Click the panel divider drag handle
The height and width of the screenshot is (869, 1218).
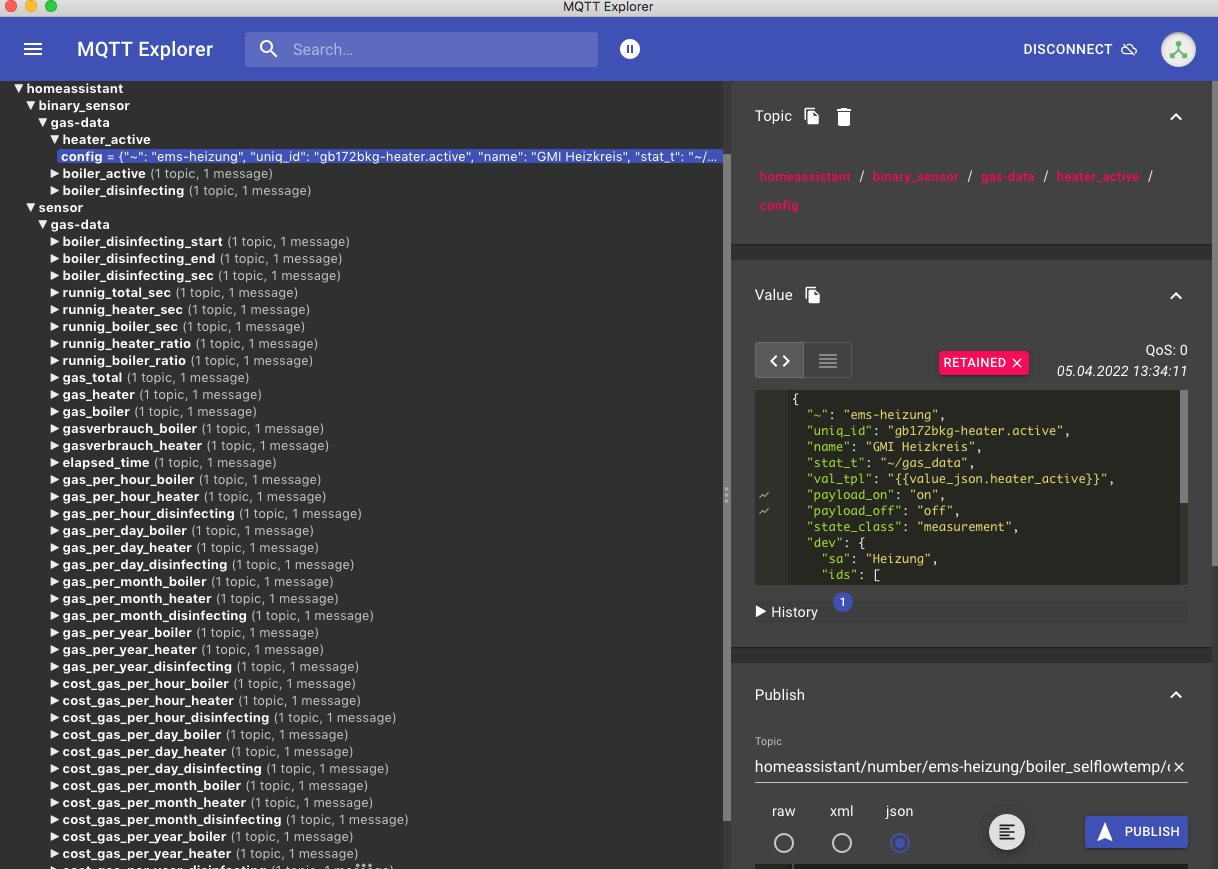[x=726, y=495]
